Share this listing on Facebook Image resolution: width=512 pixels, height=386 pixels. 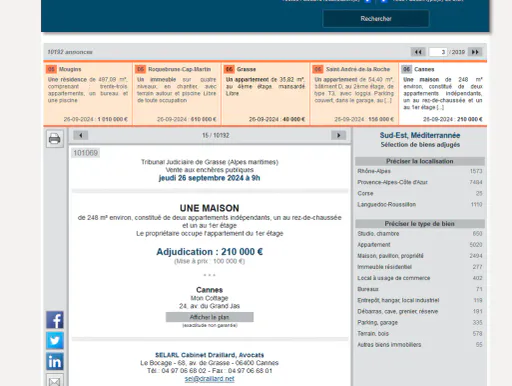point(55,320)
